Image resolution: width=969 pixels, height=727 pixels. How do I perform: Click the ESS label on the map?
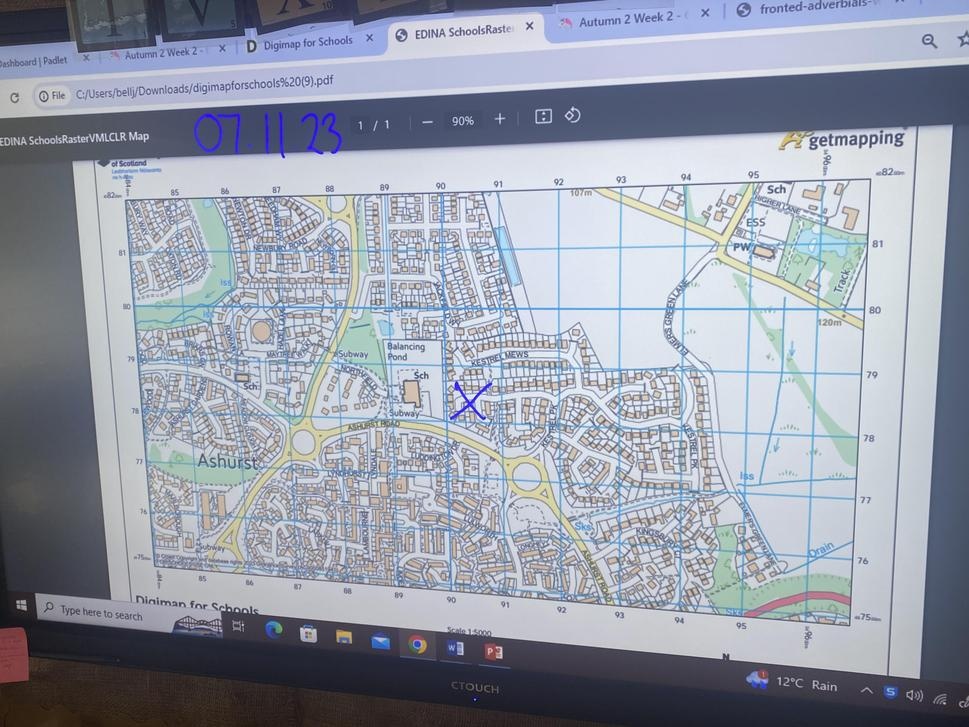pos(756,222)
